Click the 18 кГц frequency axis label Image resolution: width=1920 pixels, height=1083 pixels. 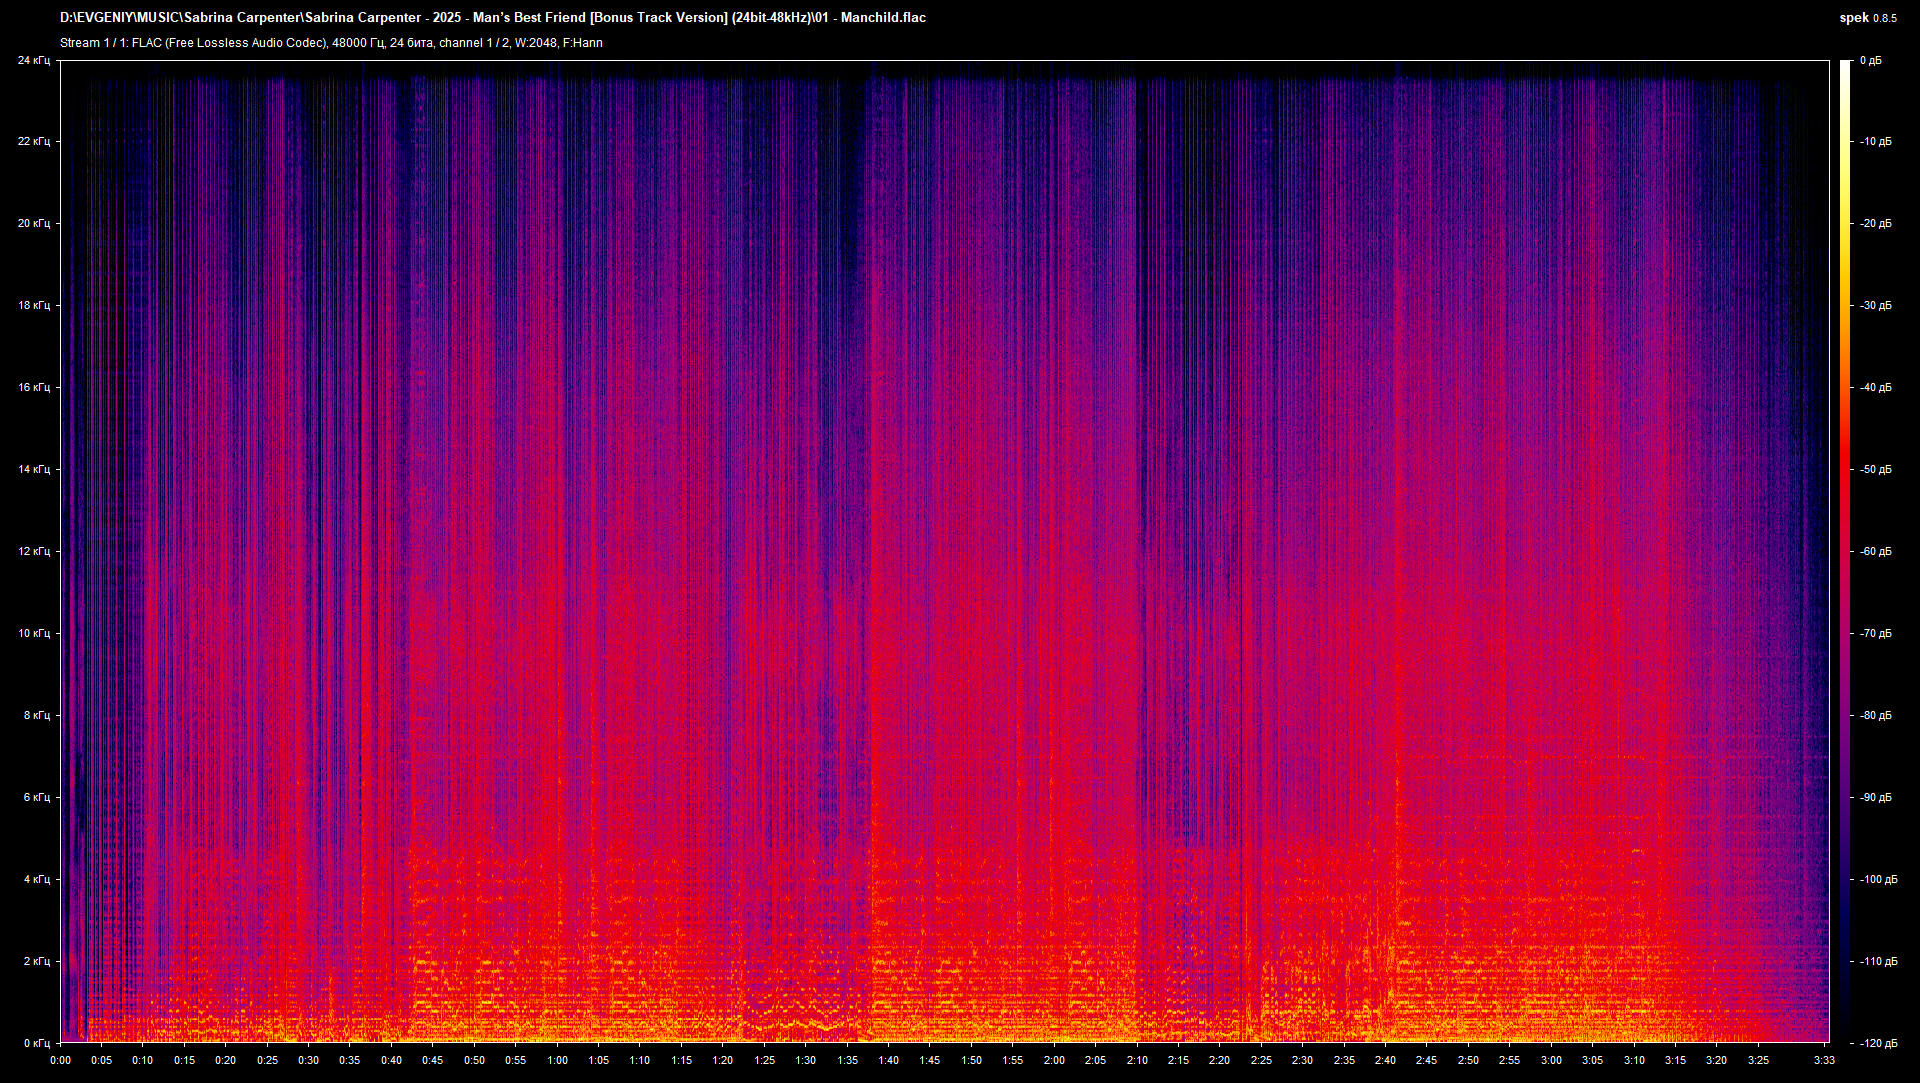33,305
